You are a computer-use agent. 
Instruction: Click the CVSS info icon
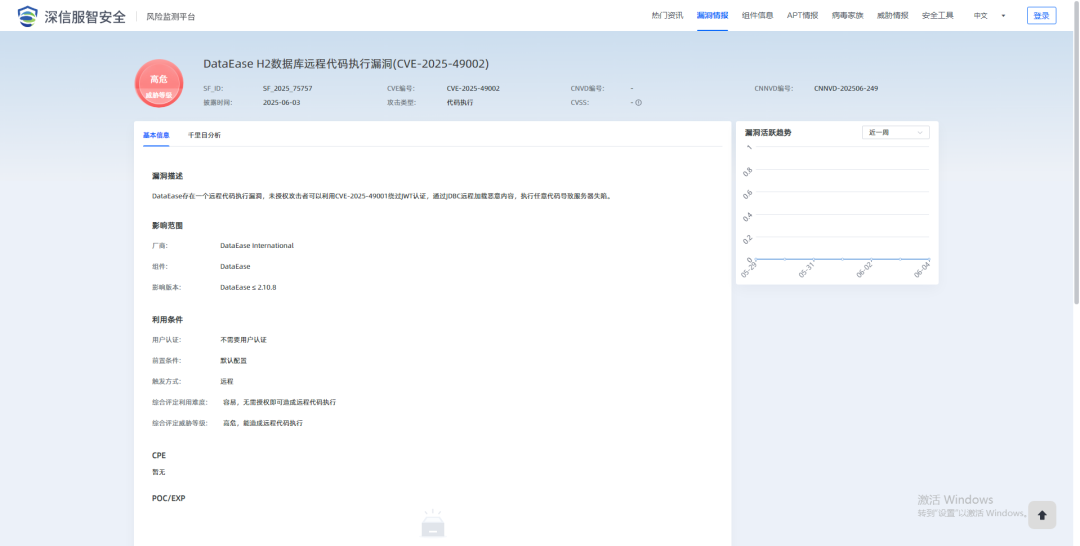638,103
